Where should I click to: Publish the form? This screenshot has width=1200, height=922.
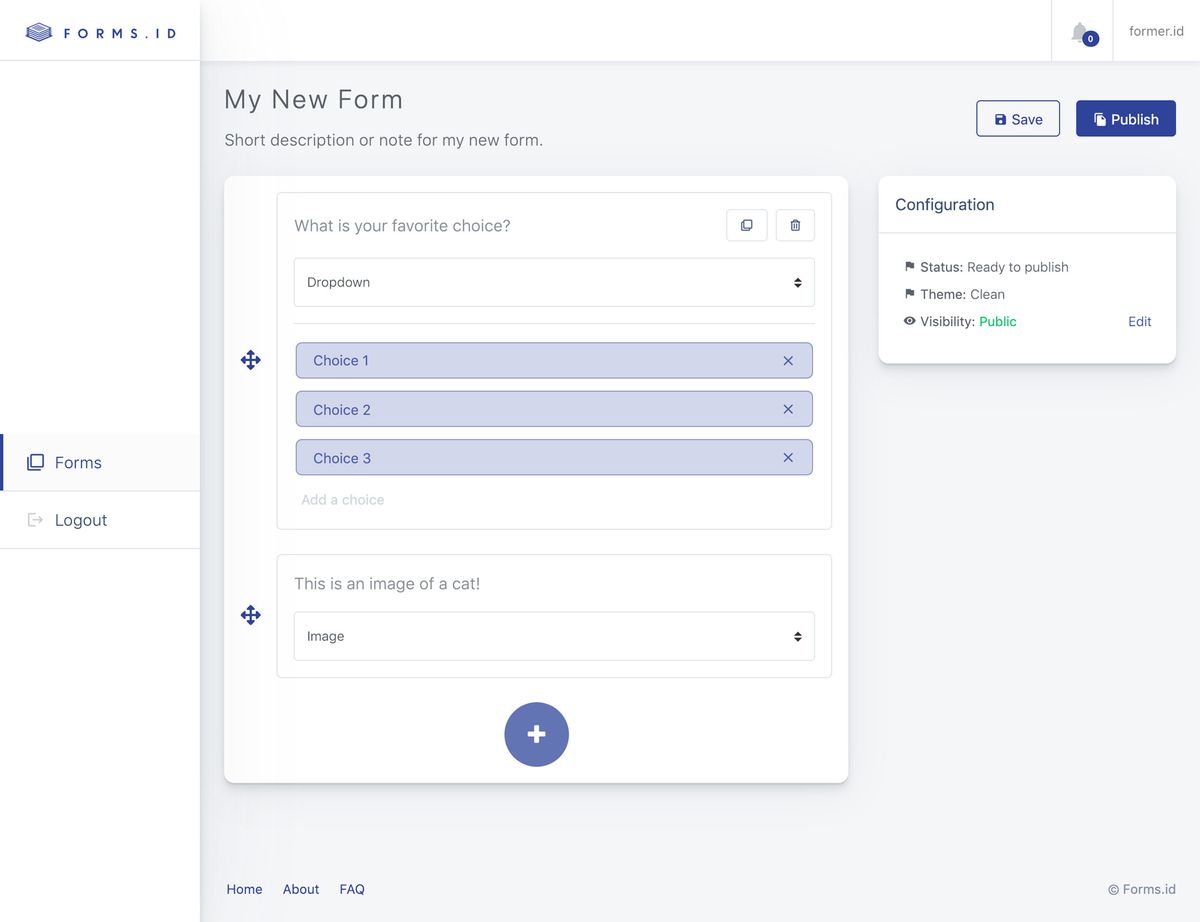1125,118
